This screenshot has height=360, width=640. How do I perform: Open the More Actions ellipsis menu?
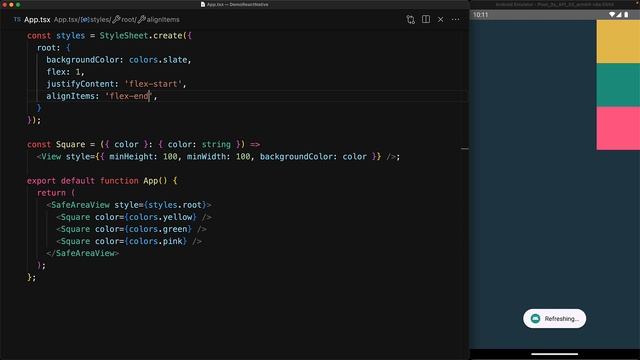click(456, 20)
